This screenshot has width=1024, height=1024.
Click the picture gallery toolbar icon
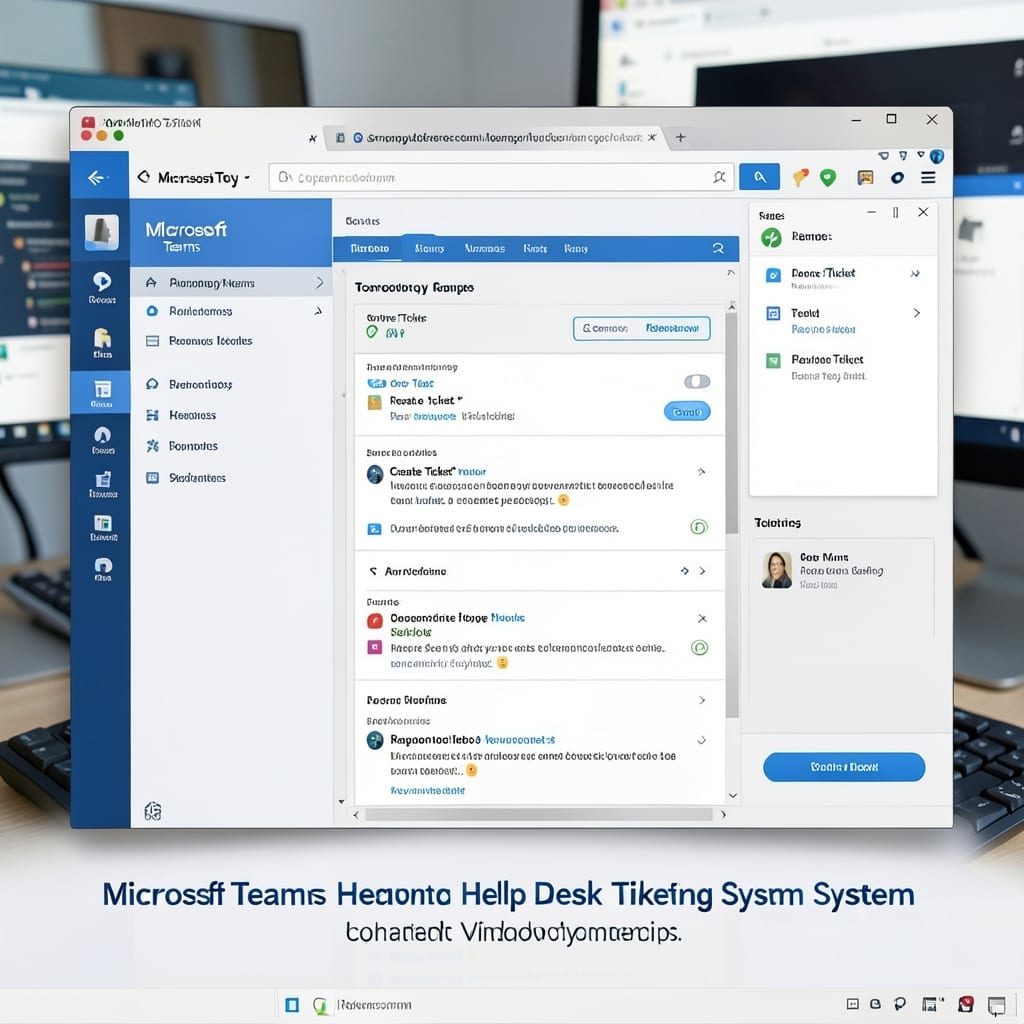865,177
